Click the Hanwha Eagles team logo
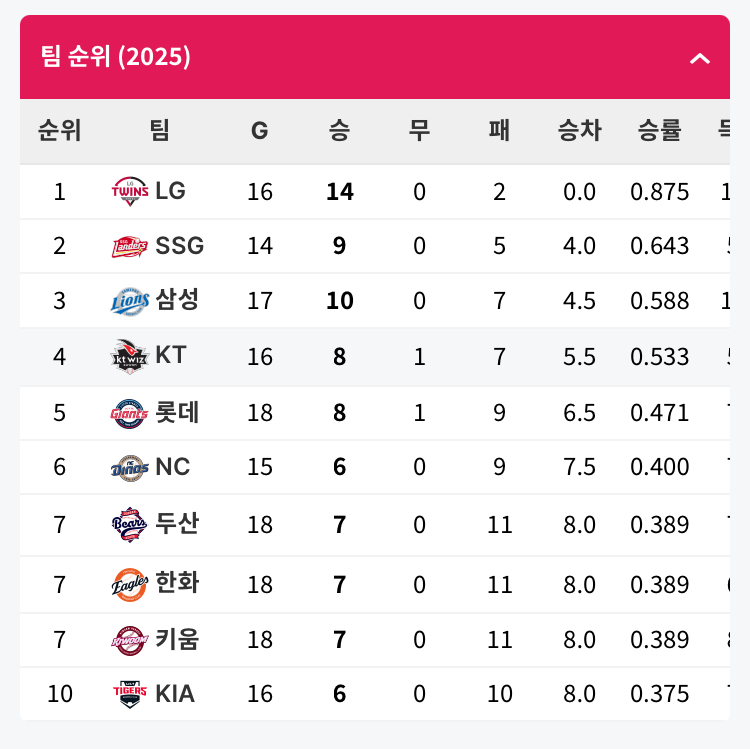This screenshot has height=749, width=750. (x=130, y=584)
